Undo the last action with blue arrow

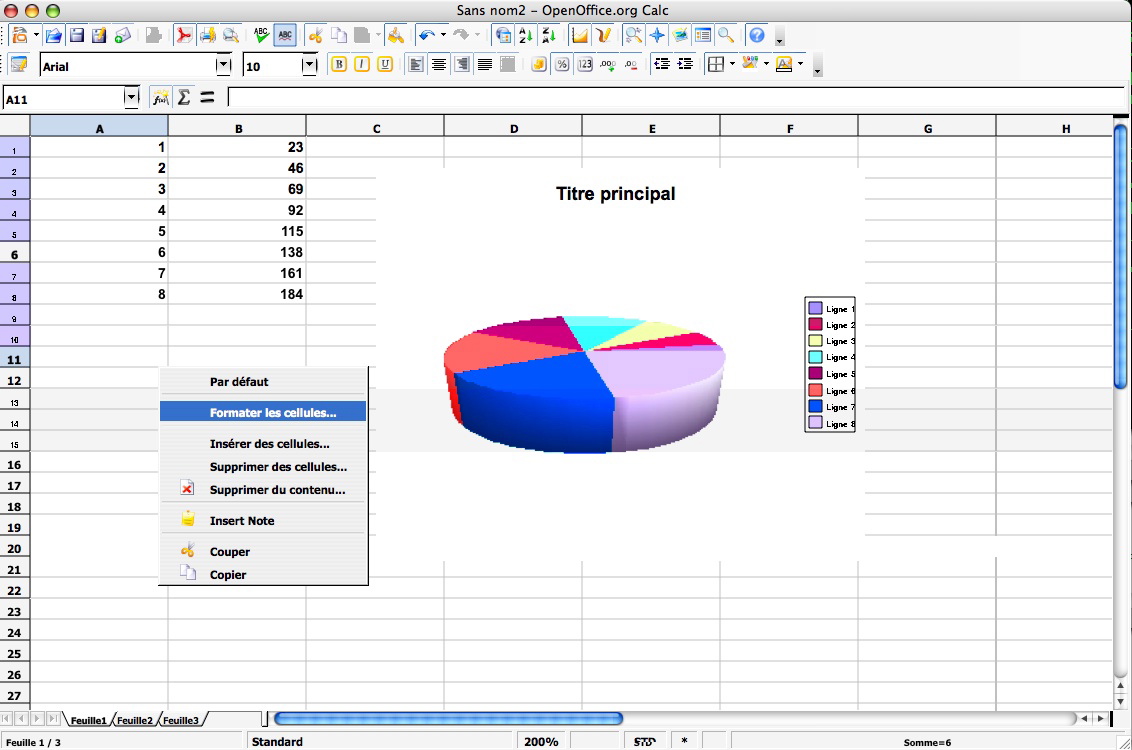[426, 35]
